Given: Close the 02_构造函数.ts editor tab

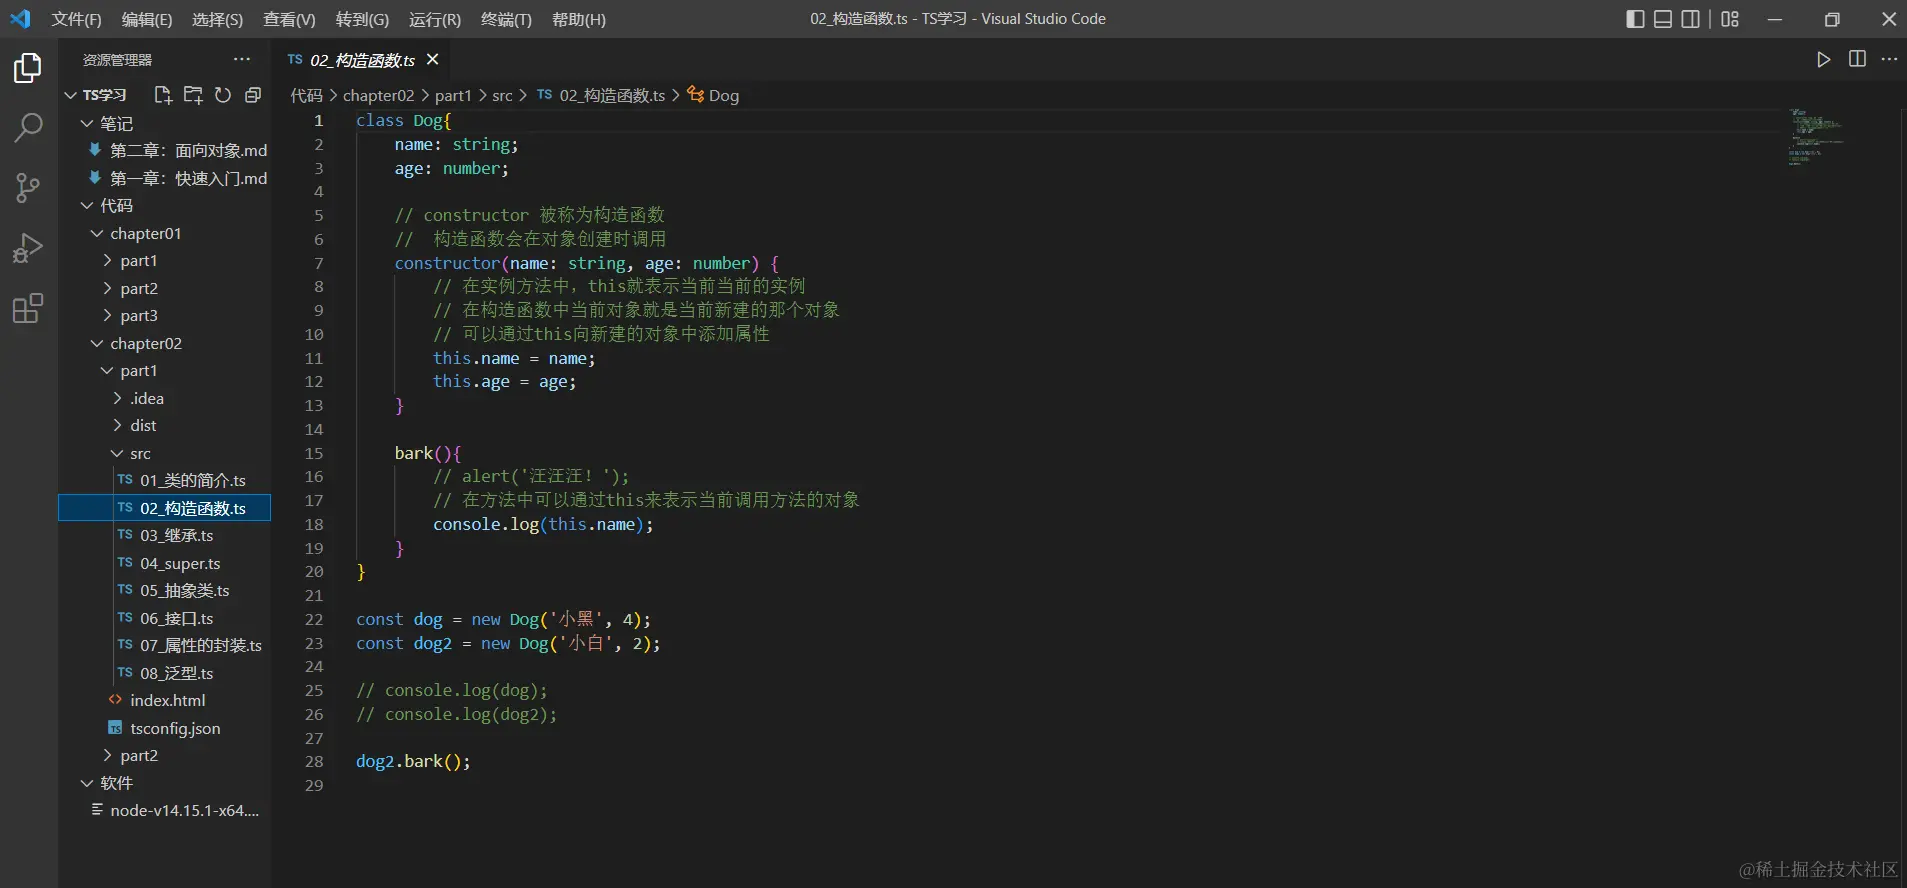Looking at the screenshot, I should click(x=433, y=60).
